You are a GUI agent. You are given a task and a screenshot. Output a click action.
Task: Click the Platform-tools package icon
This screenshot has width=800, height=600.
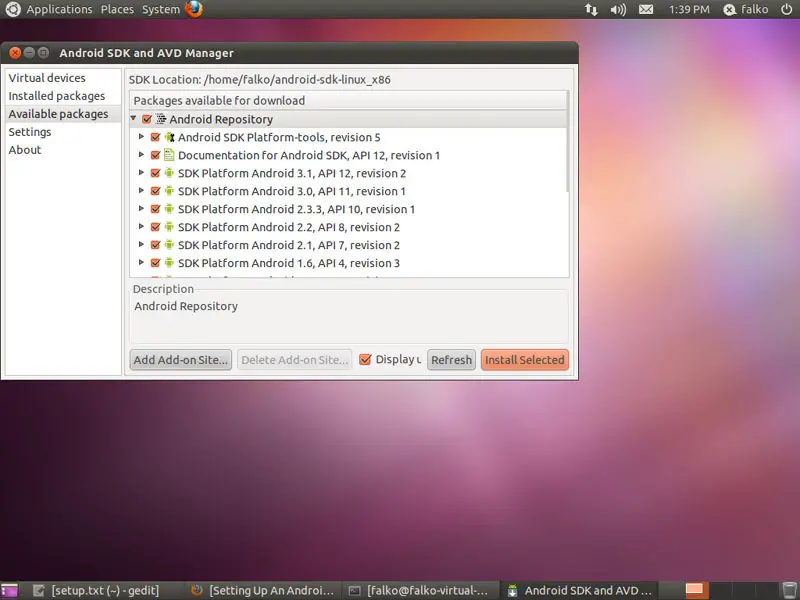tap(169, 137)
